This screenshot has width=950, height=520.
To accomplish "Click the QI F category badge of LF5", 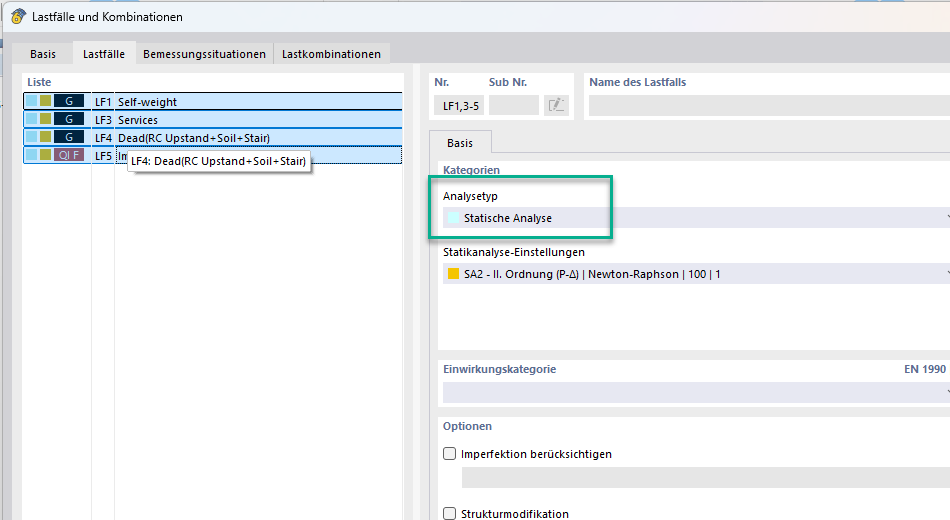I will coord(68,155).
